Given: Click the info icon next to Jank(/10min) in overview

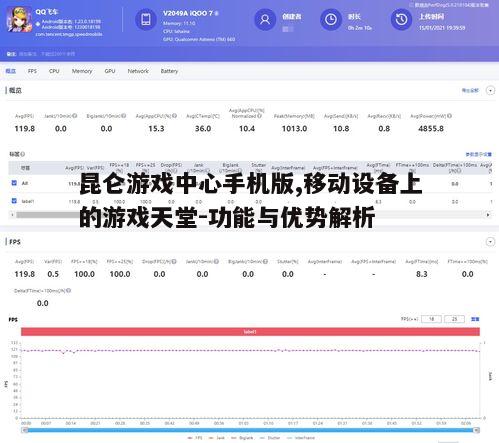Looking at the screenshot, I should [75, 116].
